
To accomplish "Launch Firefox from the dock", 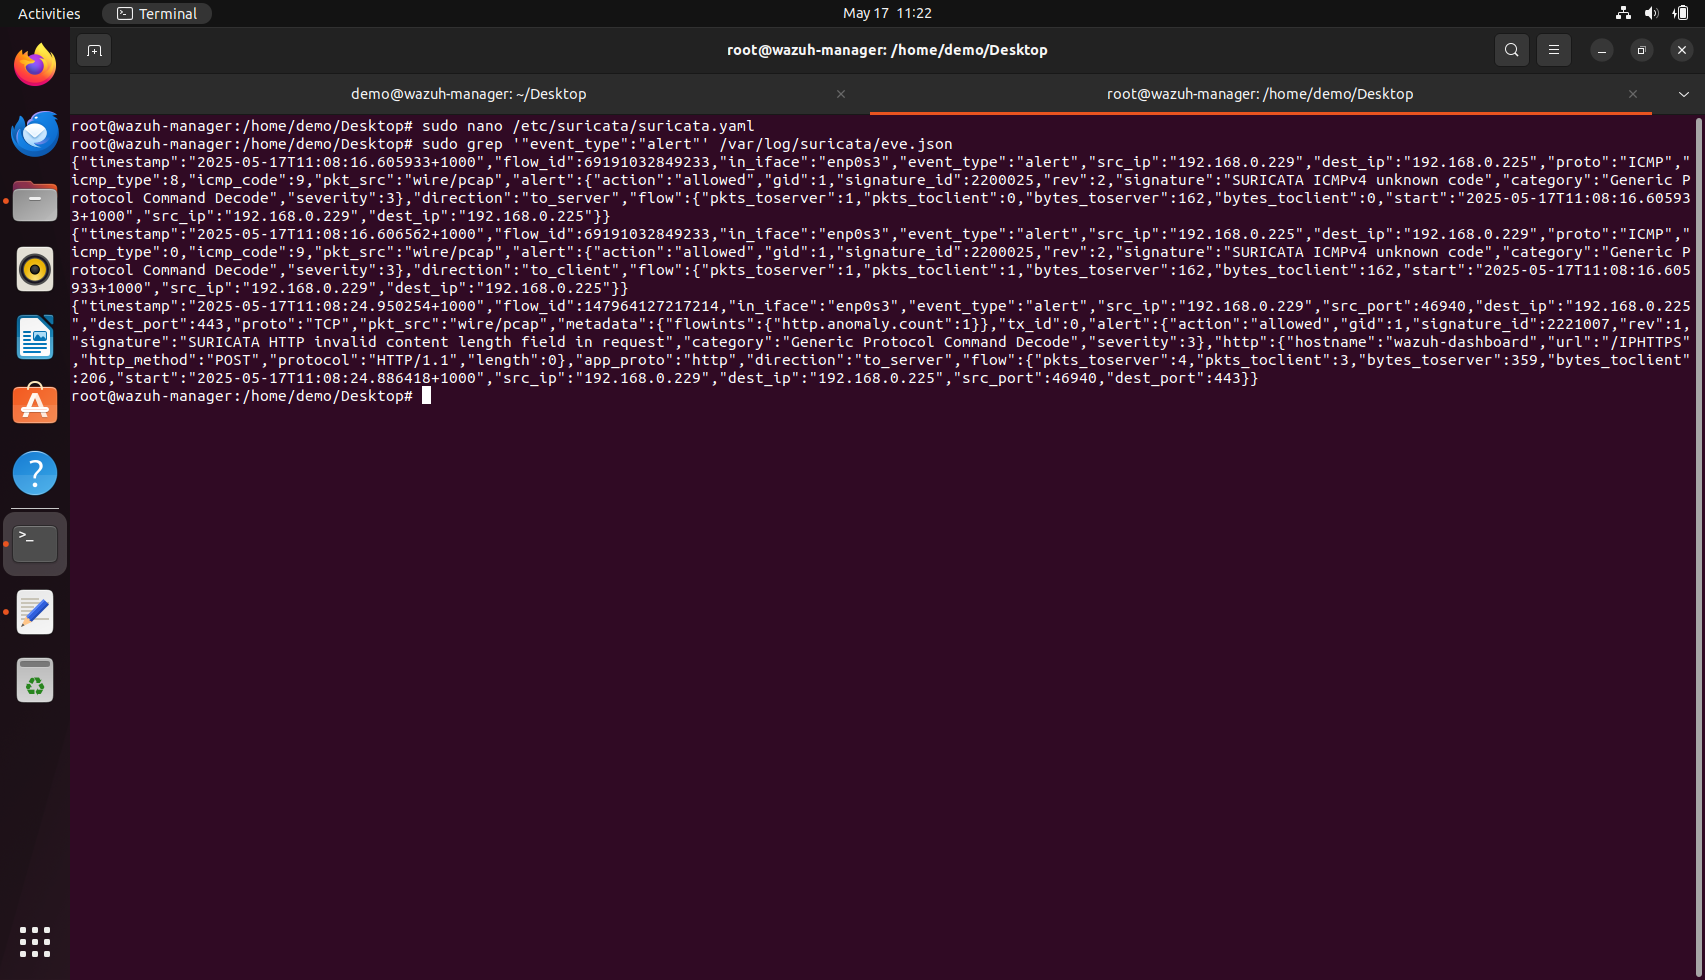I will (35, 65).
